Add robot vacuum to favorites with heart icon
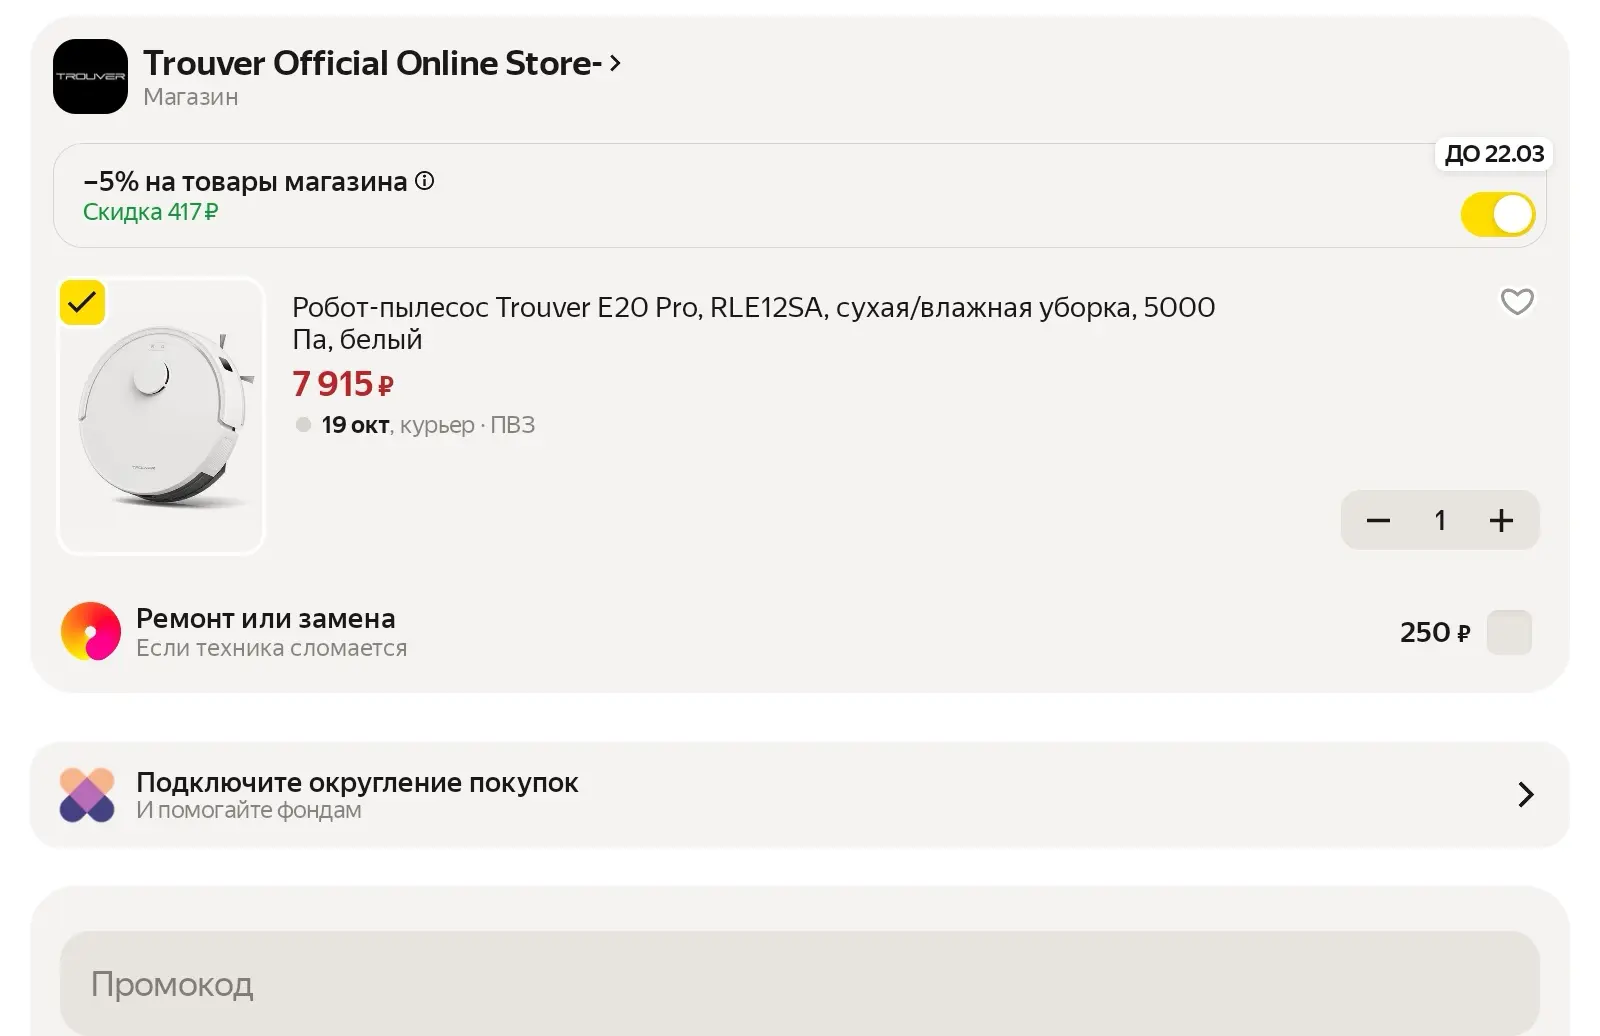Viewport: 1600px width, 1036px height. pyautogui.click(x=1517, y=301)
